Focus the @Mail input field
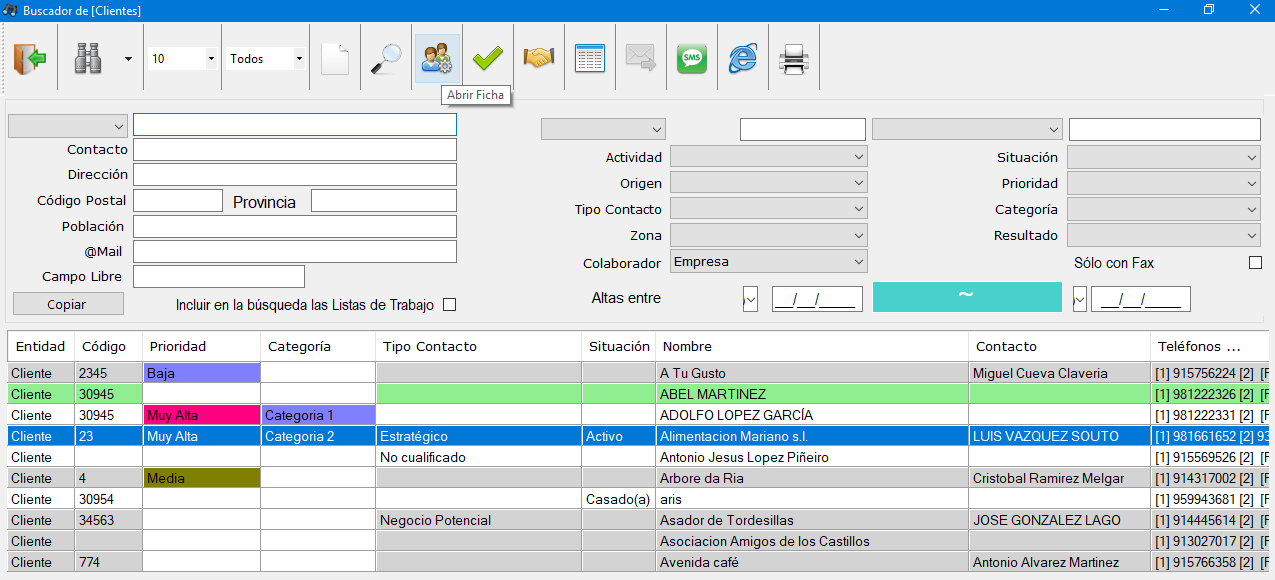The height and width of the screenshot is (580, 1275). 295,252
